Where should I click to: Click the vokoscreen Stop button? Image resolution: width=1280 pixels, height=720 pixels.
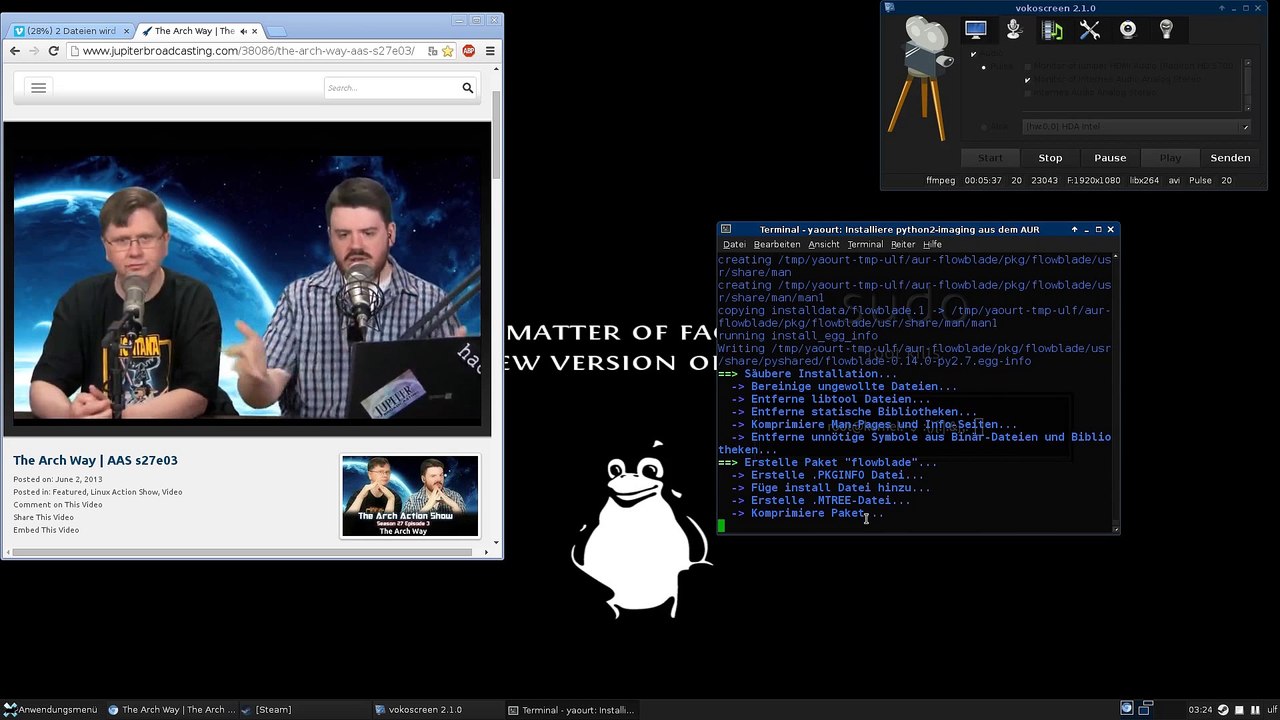coord(1050,158)
